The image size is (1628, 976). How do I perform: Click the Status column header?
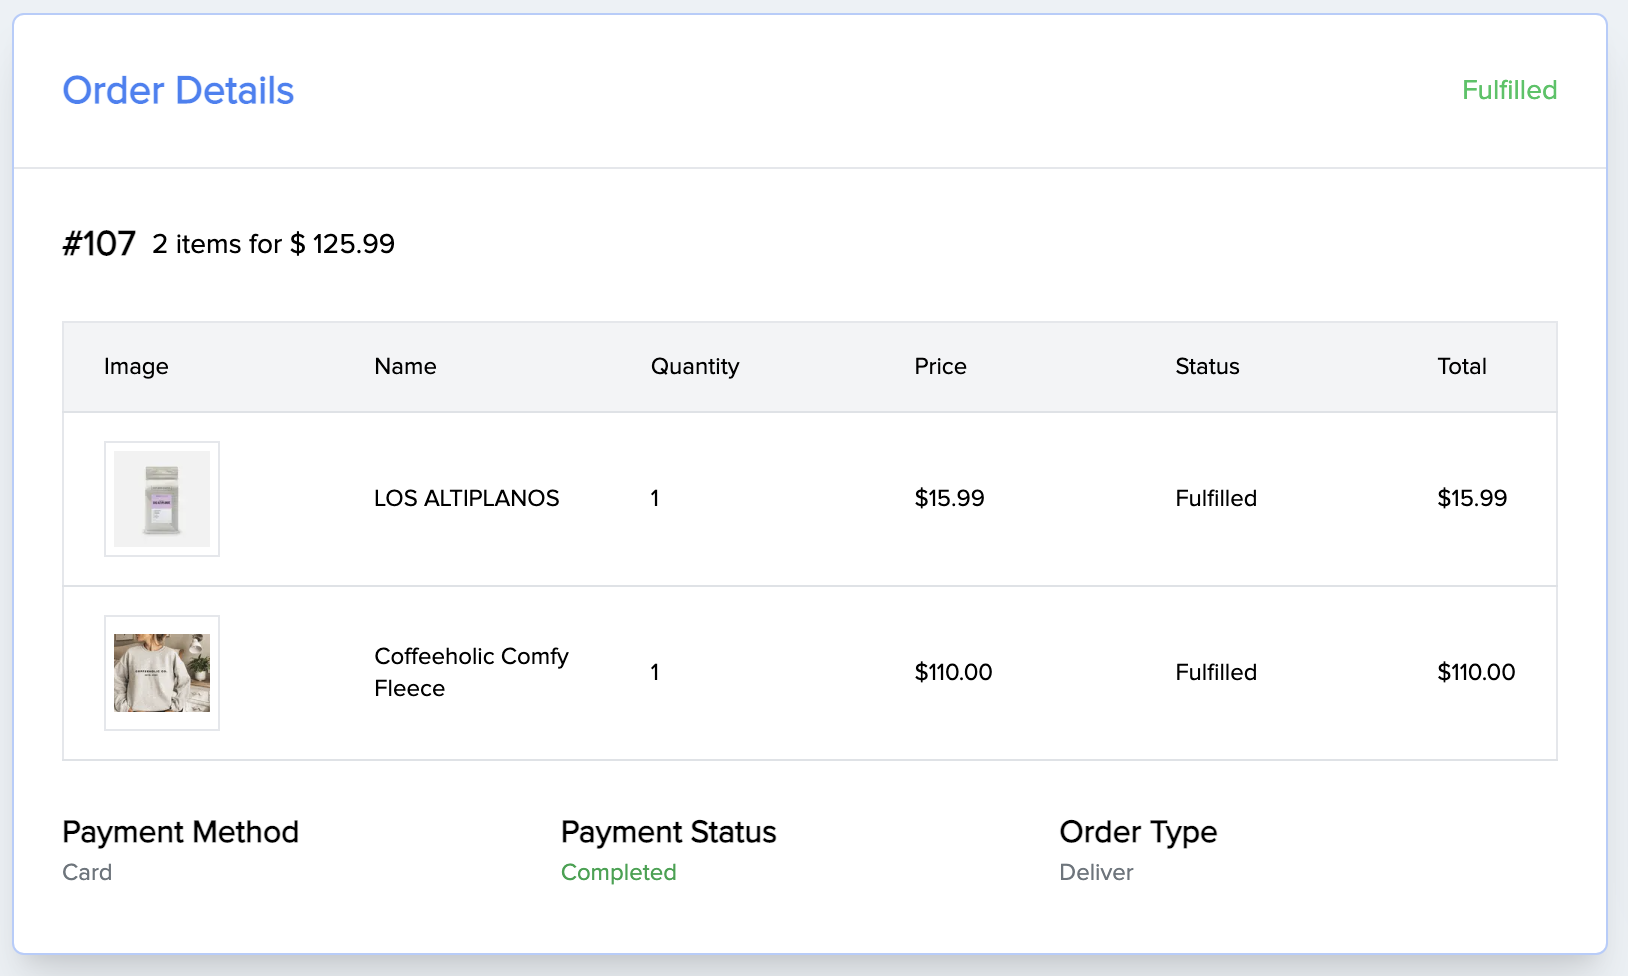(x=1207, y=367)
